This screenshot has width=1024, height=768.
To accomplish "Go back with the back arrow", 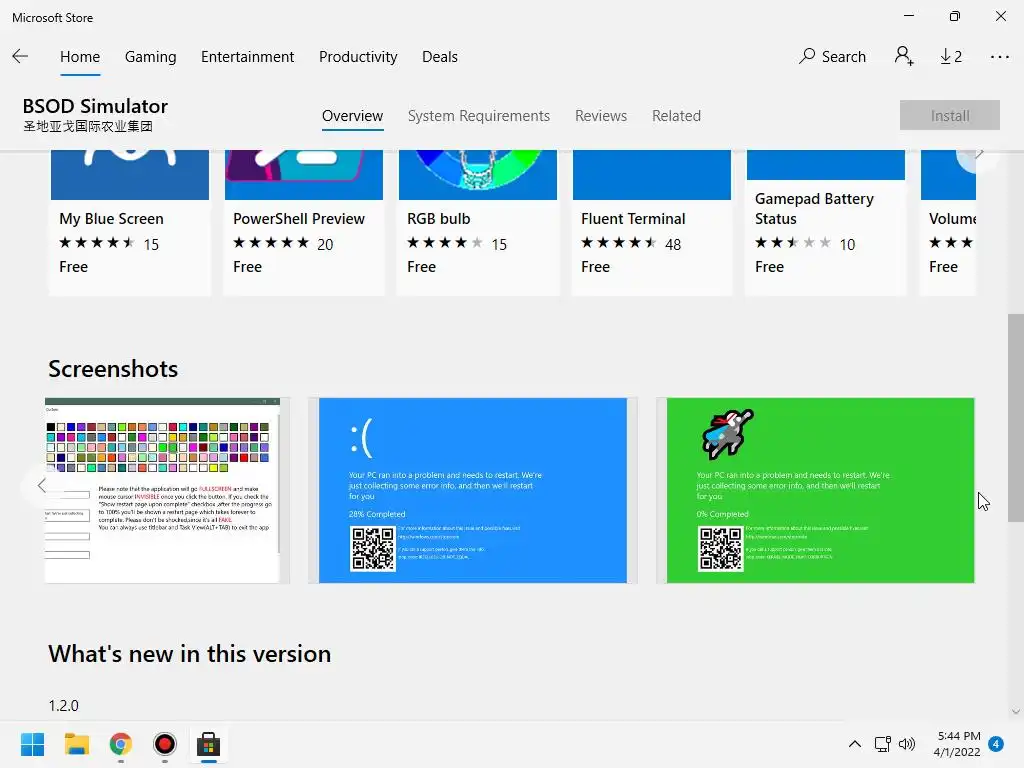I will click(x=20, y=57).
